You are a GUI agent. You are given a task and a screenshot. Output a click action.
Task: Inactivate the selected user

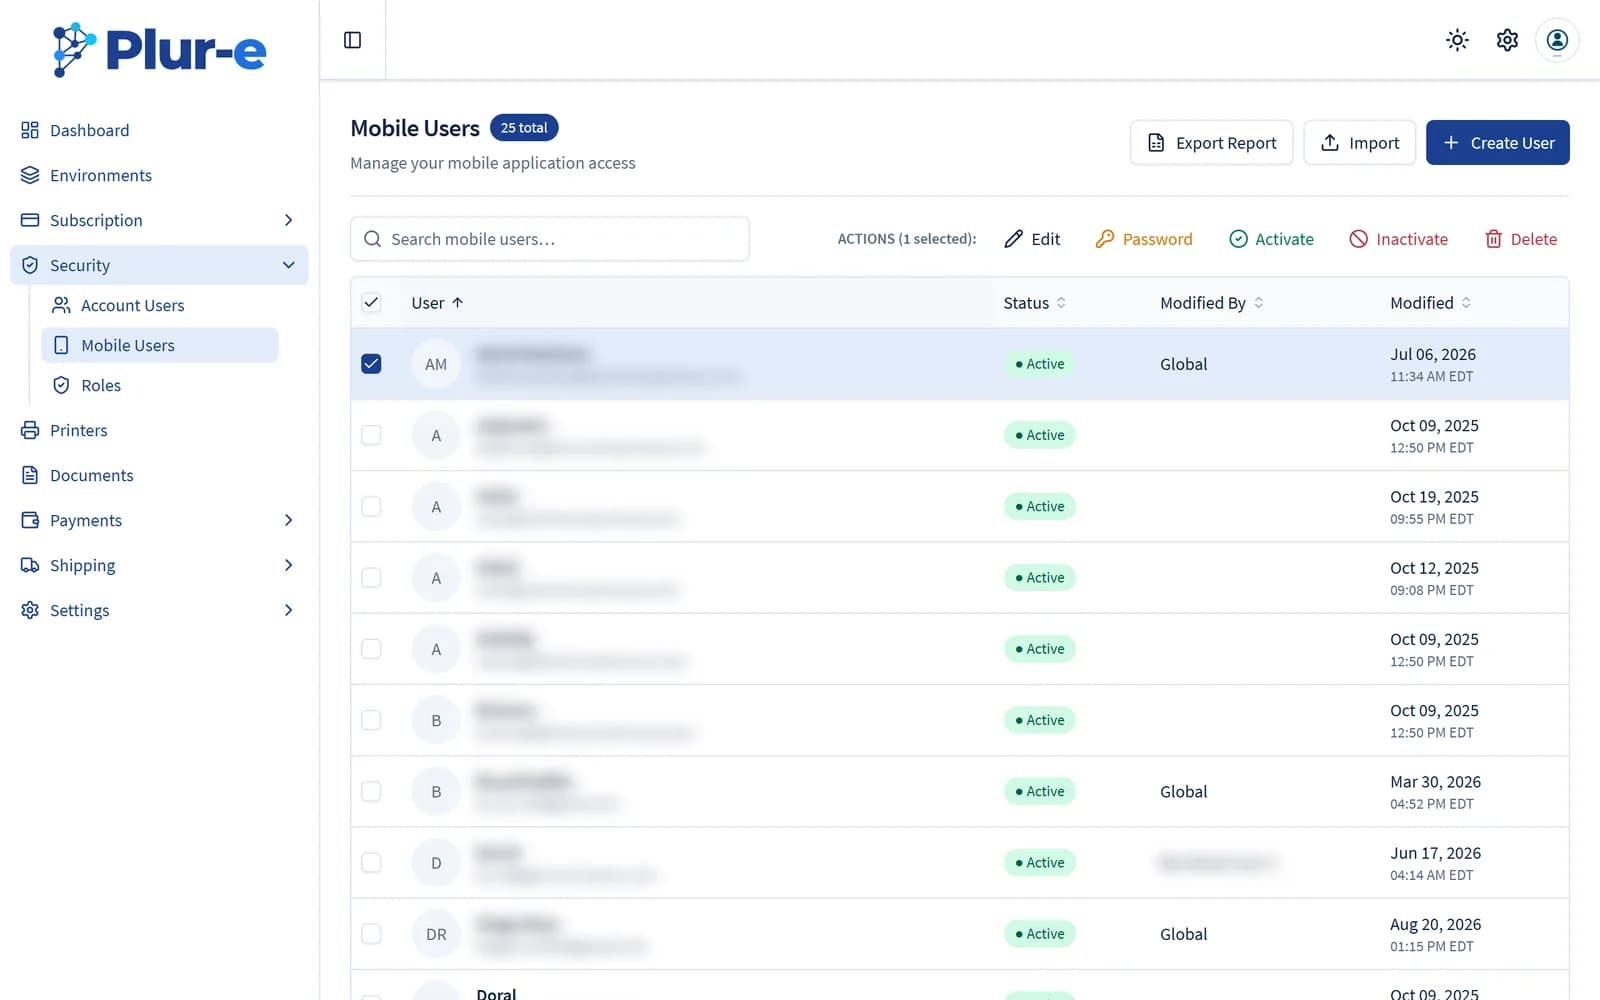(1398, 239)
